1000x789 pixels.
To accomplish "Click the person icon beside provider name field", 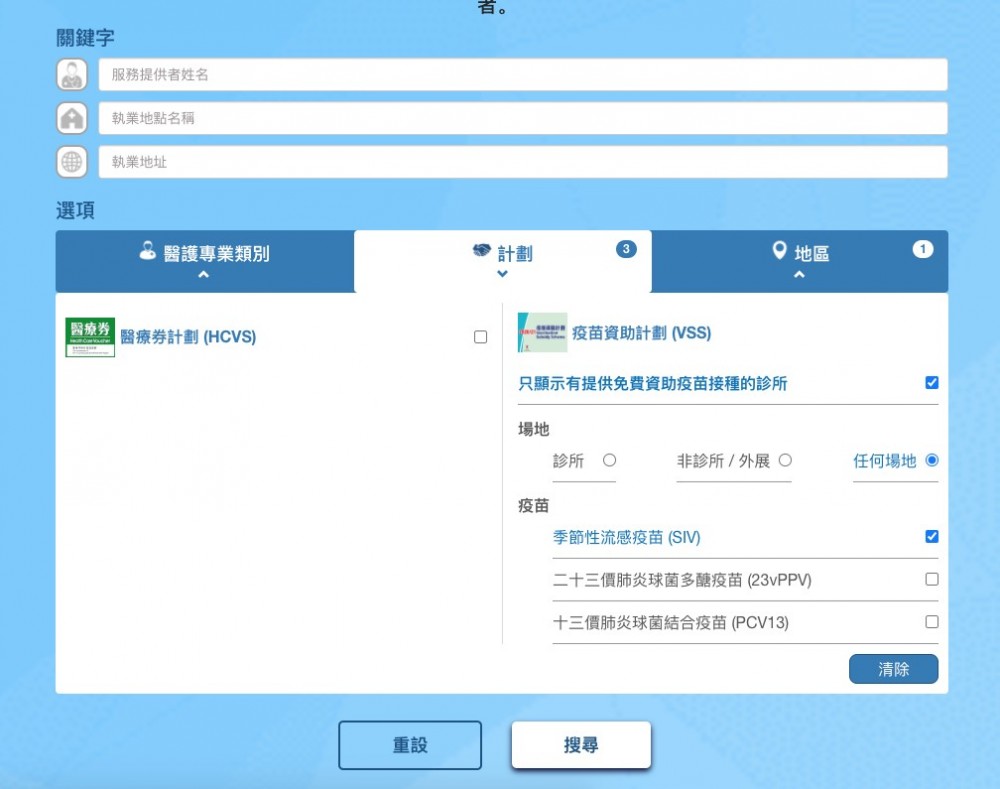I will point(72,75).
